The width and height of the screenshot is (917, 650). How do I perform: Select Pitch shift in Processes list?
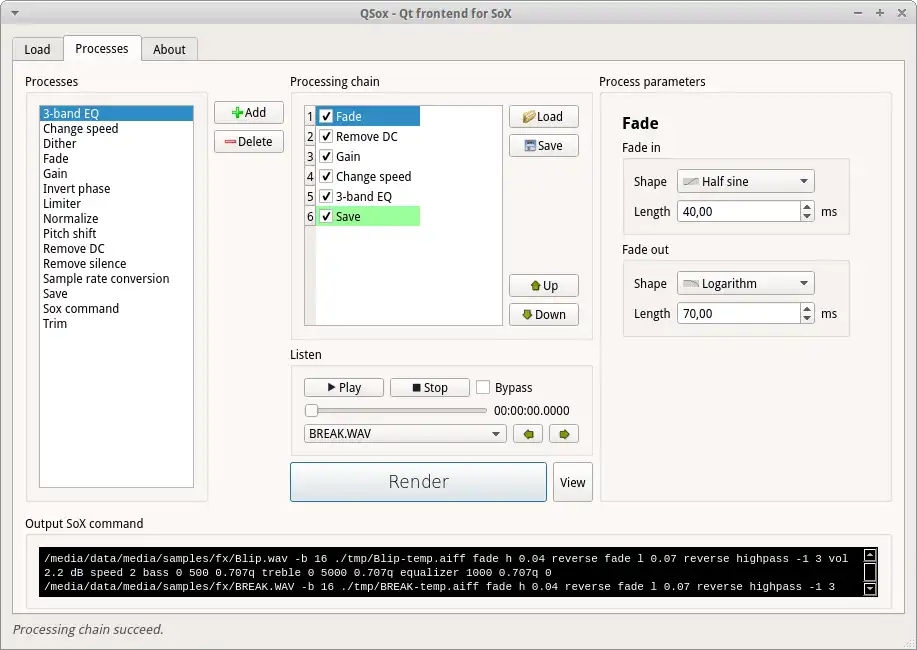click(116, 233)
